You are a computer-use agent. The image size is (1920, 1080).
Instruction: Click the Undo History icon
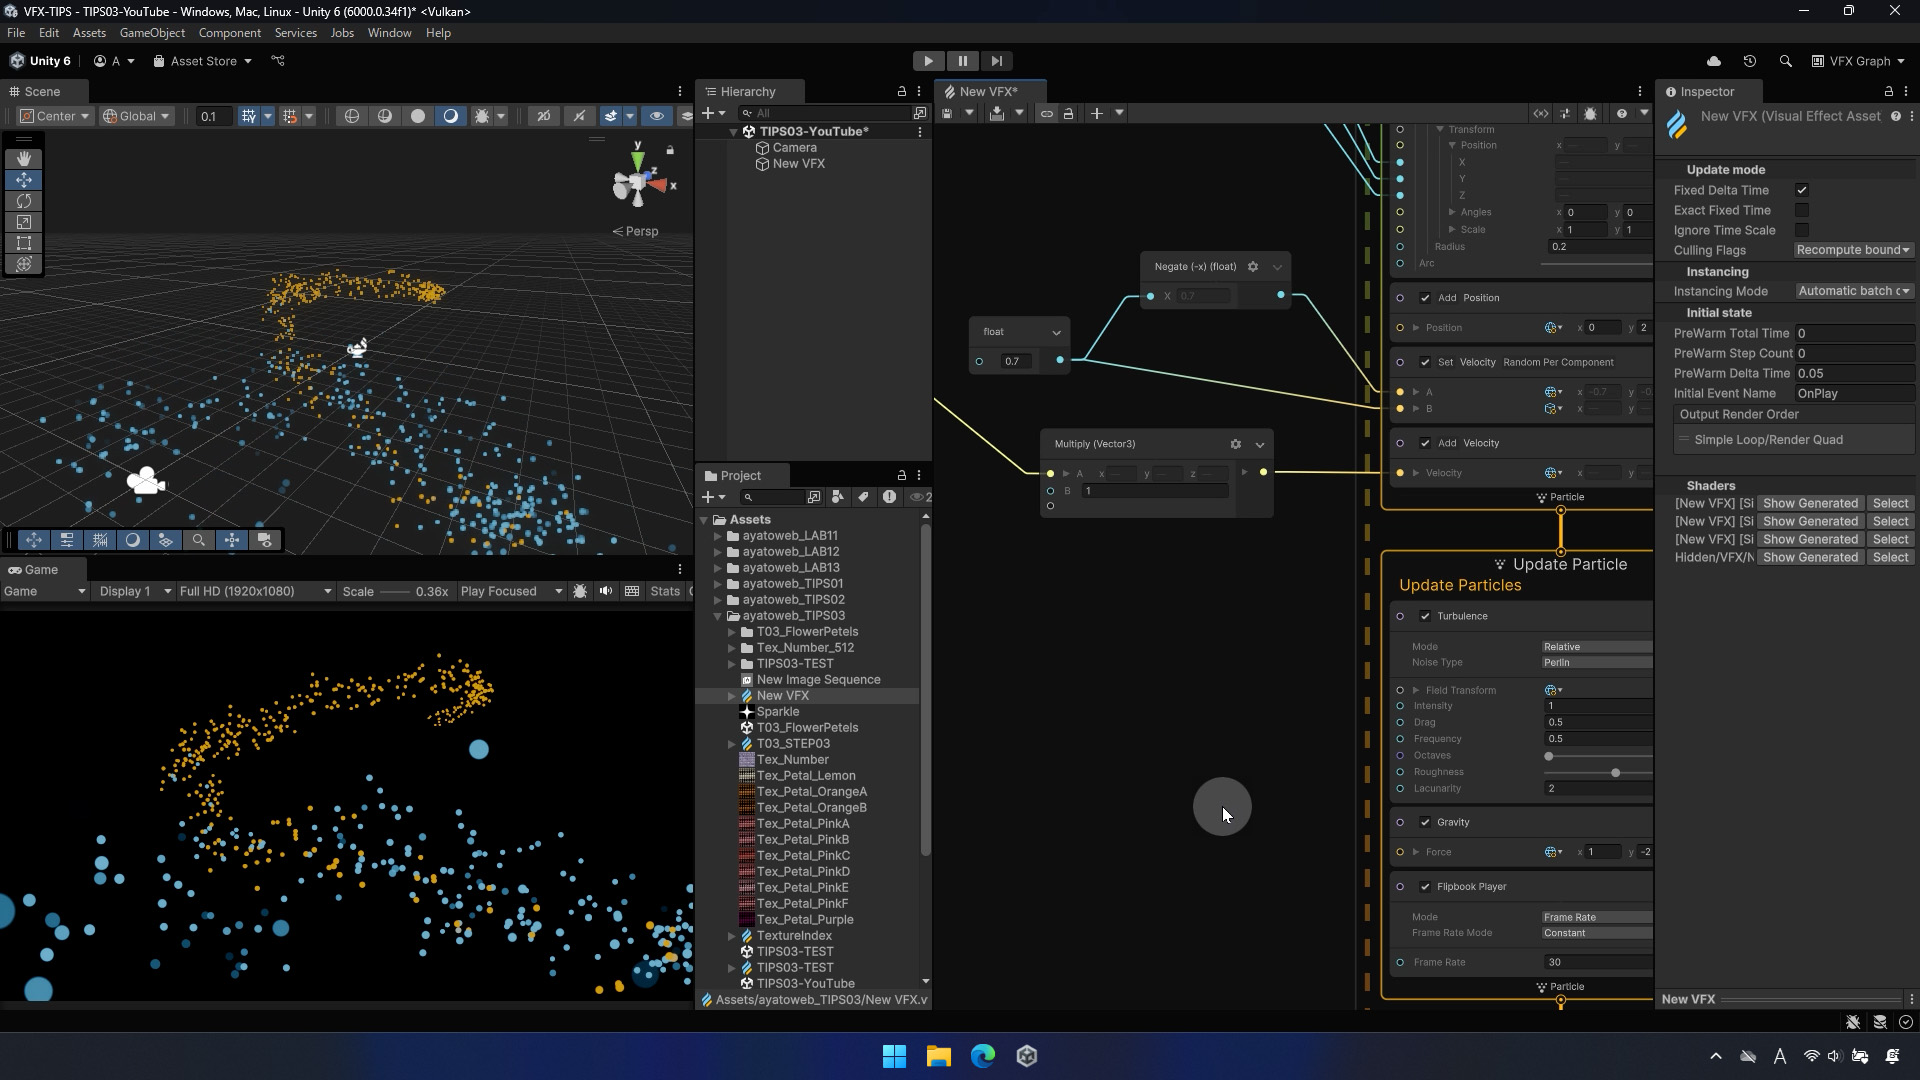[x=1750, y=61]
